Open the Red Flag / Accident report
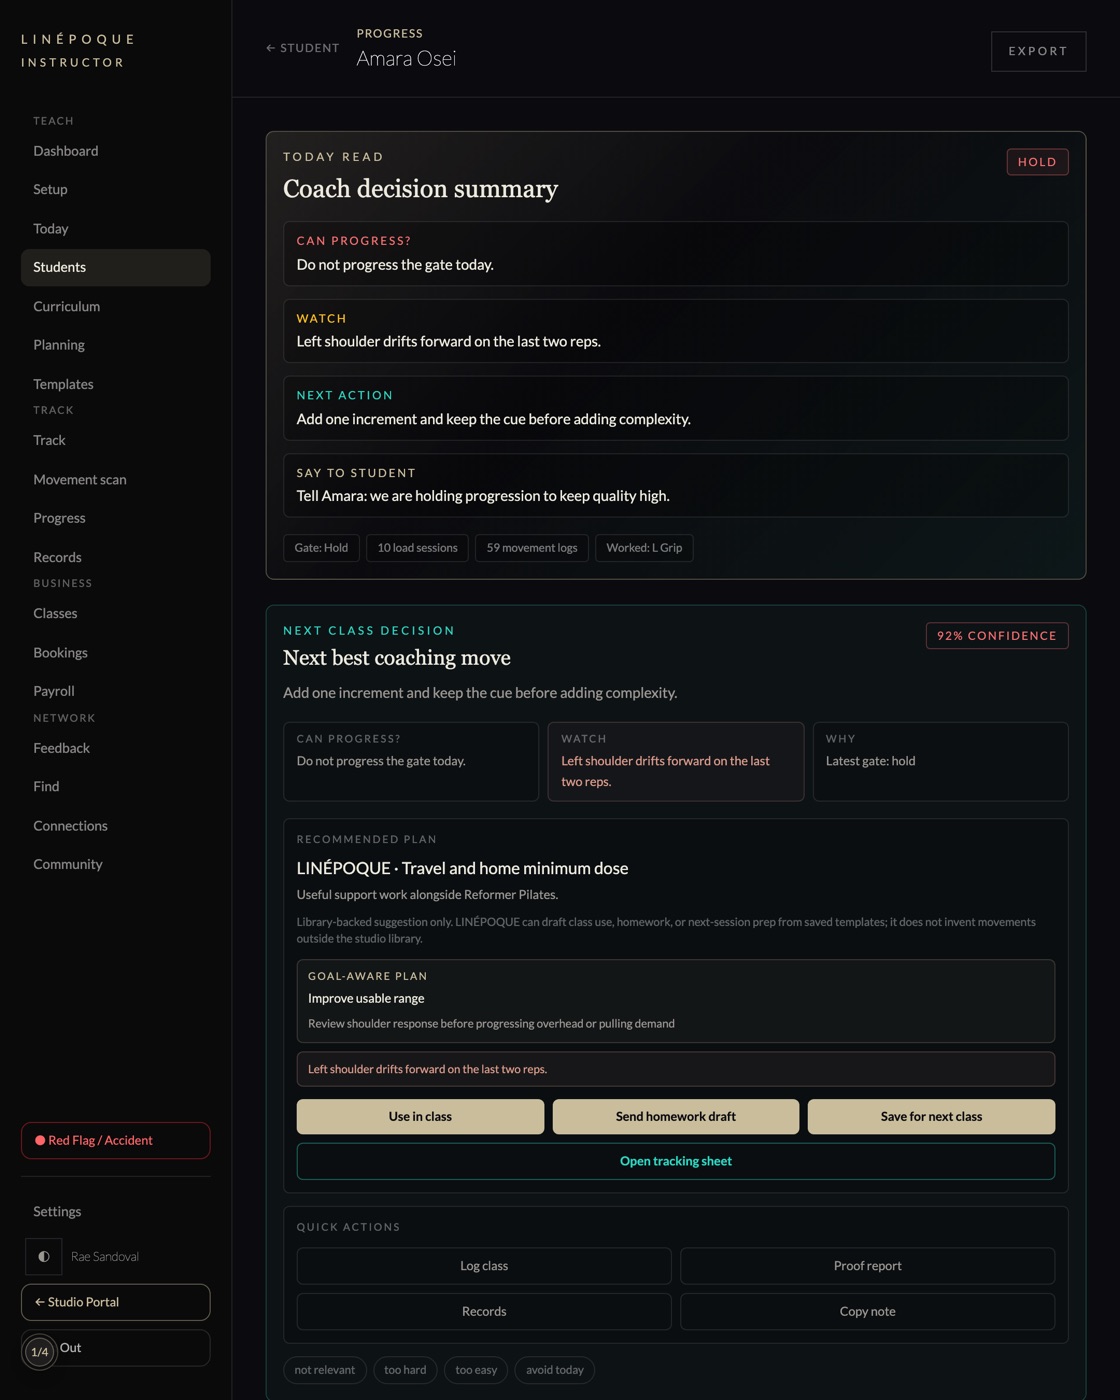1120x1400 pixels. pos(116,1141)
